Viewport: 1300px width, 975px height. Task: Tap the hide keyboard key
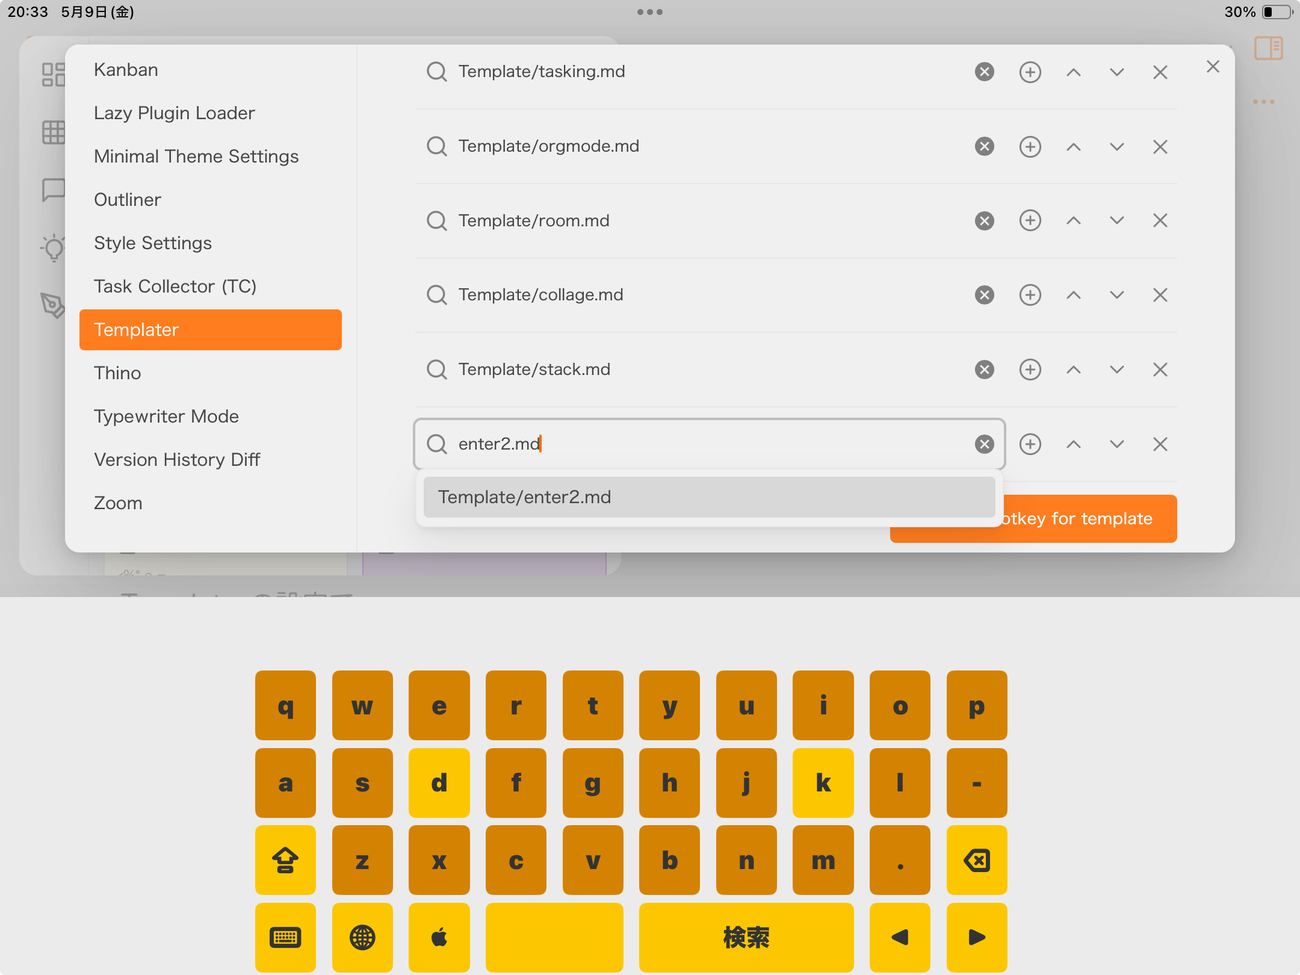(x=285, y=938)
